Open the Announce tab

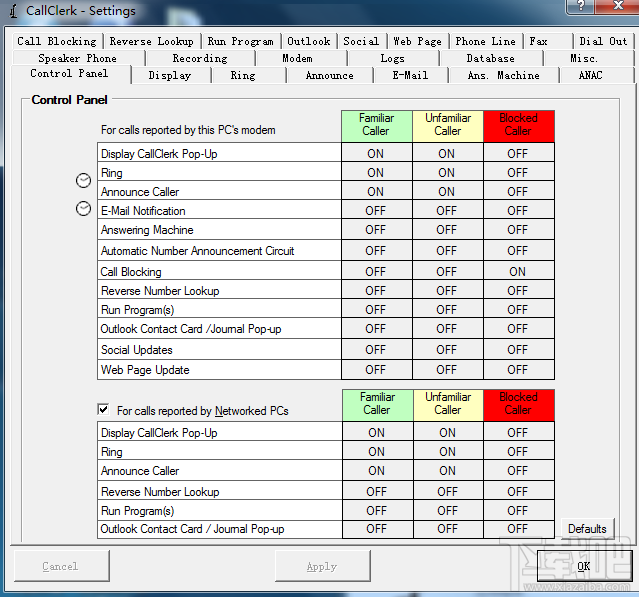(330, 75)
